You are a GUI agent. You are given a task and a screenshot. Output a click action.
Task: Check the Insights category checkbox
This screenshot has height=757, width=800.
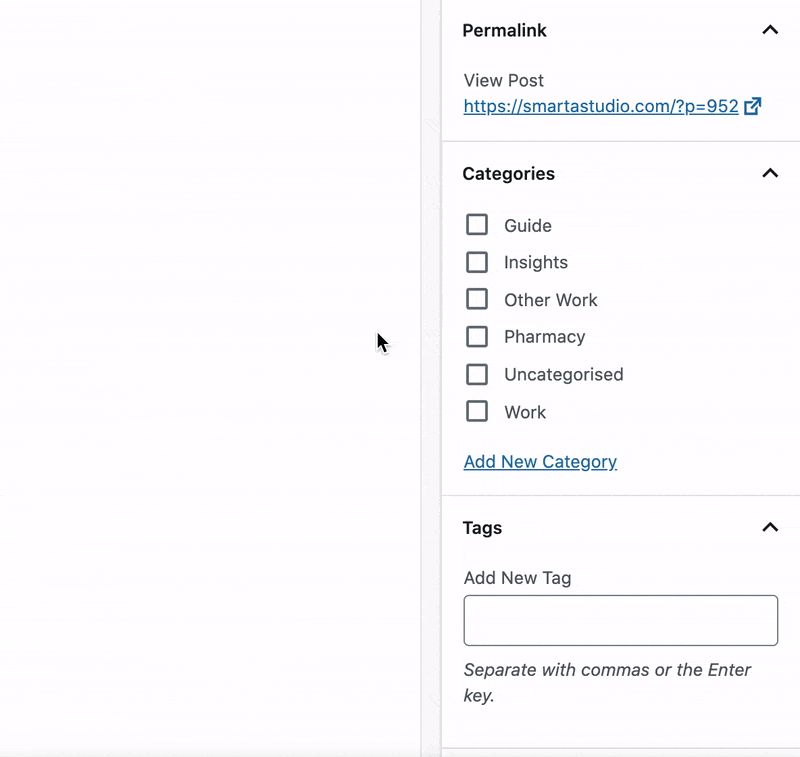tap(477, 262)
